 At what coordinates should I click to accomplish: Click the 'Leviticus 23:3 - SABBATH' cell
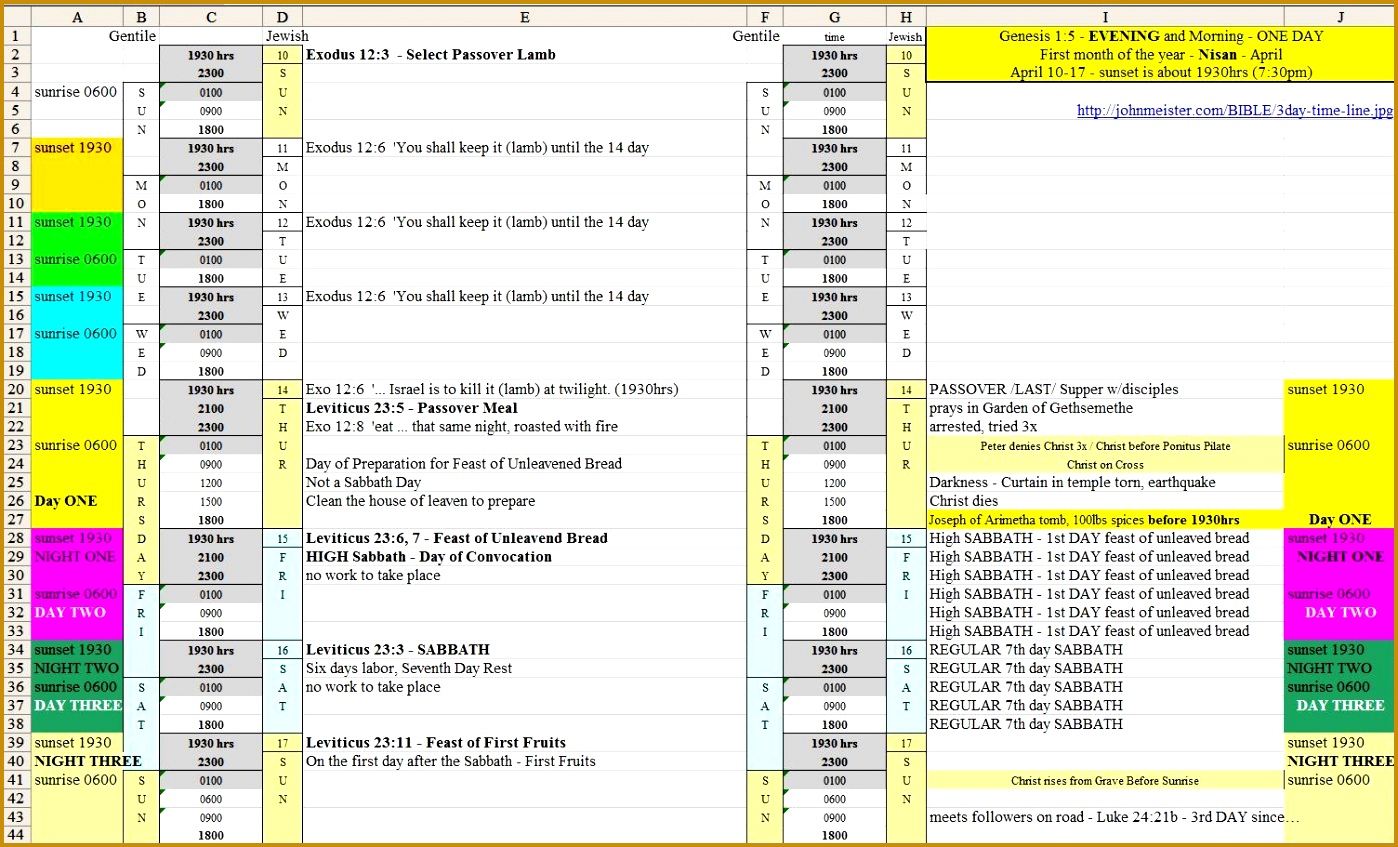pos(394,649)
